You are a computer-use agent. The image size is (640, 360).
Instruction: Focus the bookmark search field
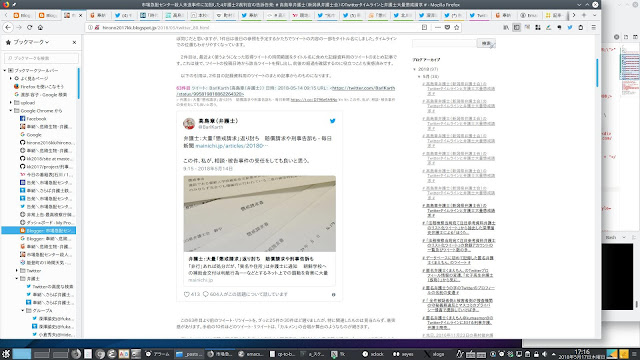coord(41,58)
